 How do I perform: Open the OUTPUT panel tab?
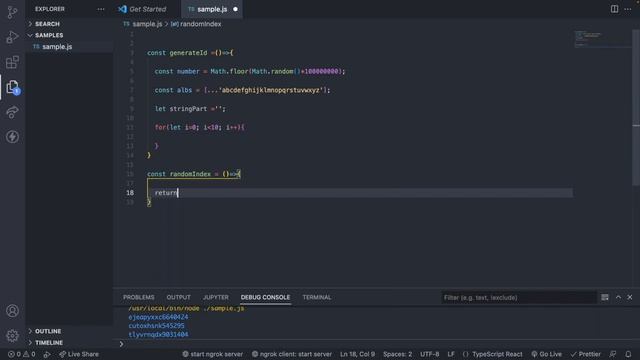tap(178, 298)
